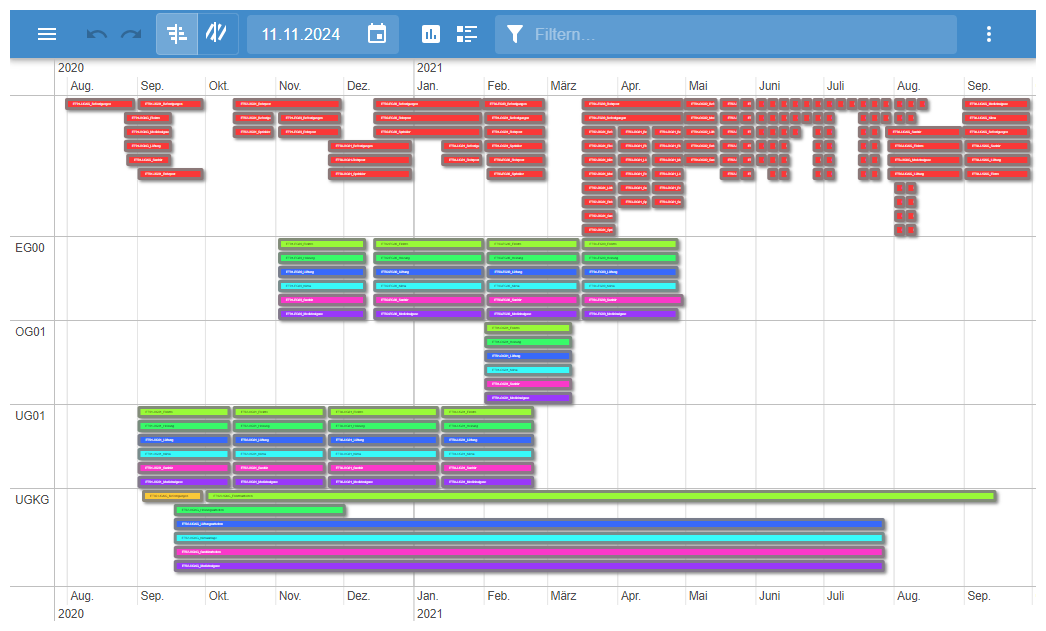The image size is (1046, 631).
Task: Click the blue bar in OG01 row
Action: (528, 356)
